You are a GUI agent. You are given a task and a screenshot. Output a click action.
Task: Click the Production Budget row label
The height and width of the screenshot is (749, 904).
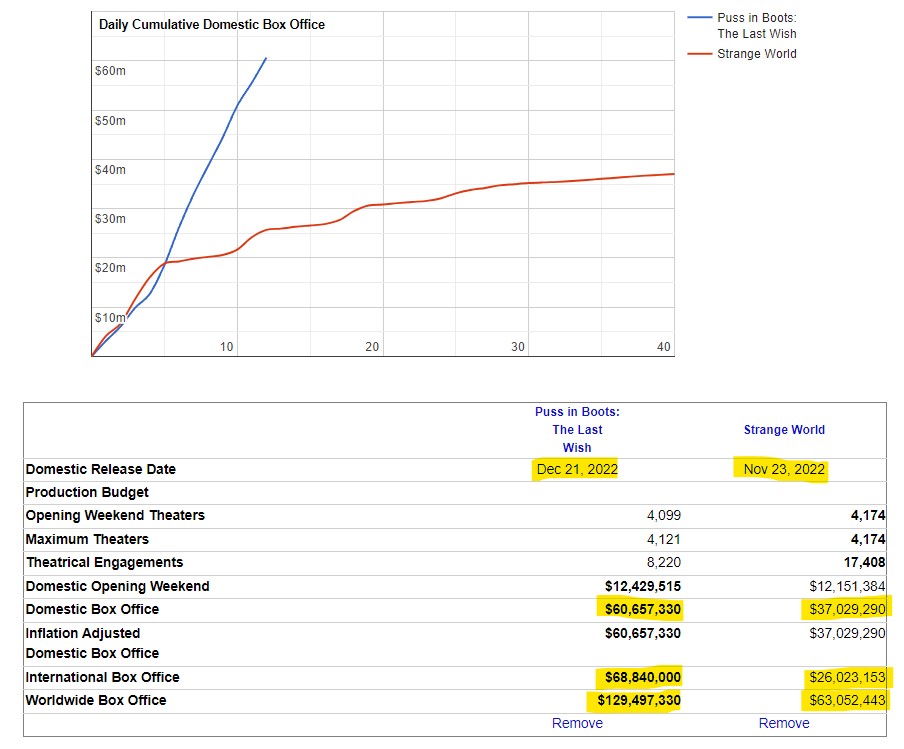point(87,492)
